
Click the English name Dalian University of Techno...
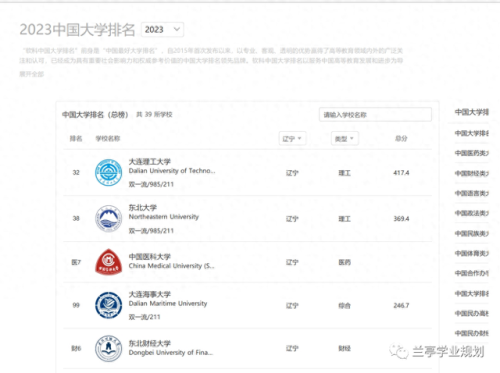172,171
